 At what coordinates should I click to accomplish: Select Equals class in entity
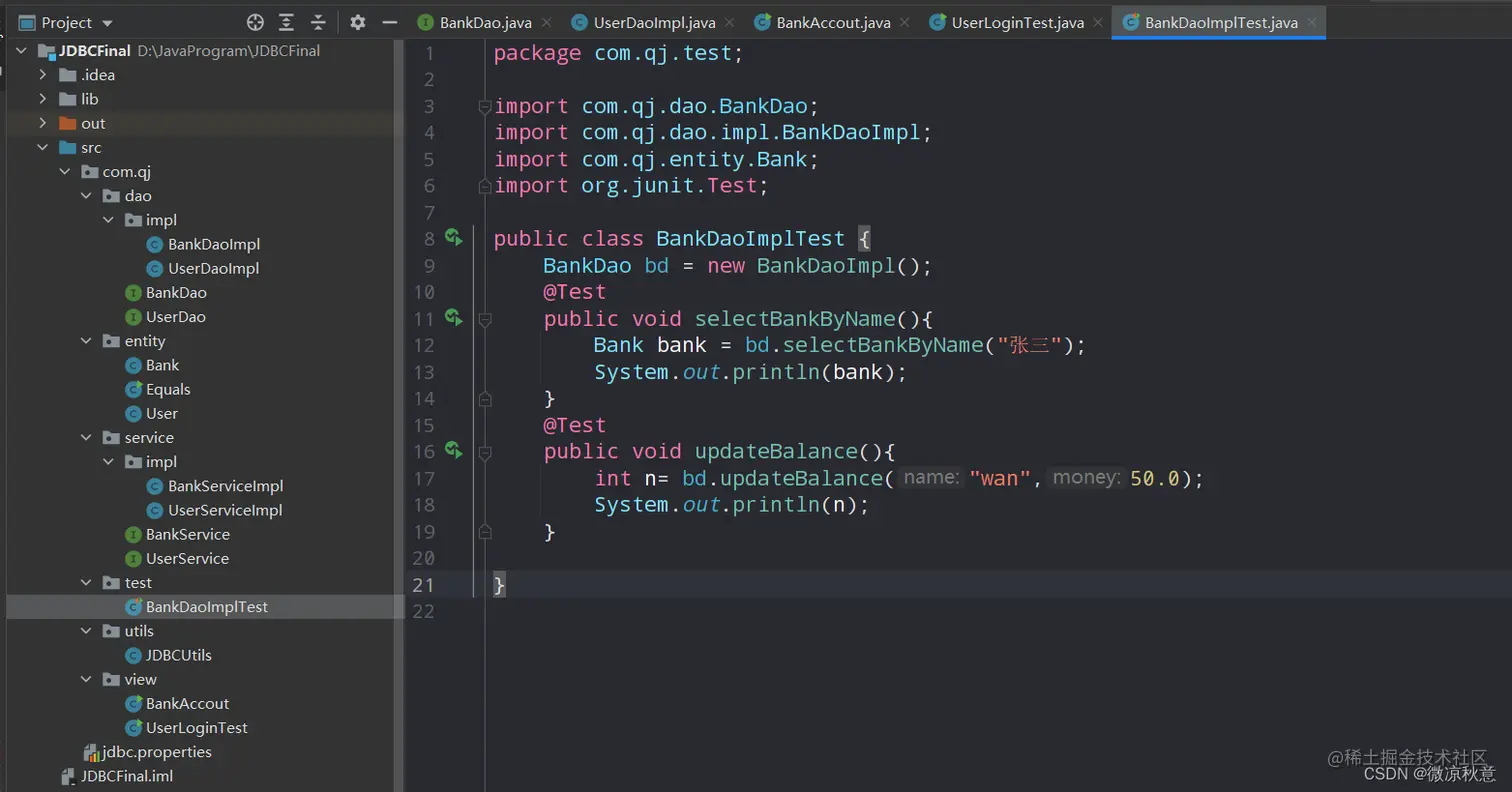[x=168, y=389]
